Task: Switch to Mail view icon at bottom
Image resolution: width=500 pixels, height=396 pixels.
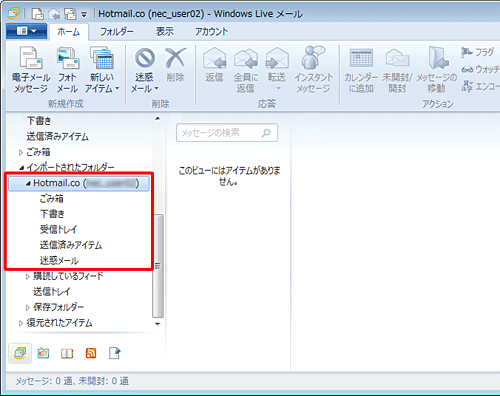Action: click(x=20, y=353)
